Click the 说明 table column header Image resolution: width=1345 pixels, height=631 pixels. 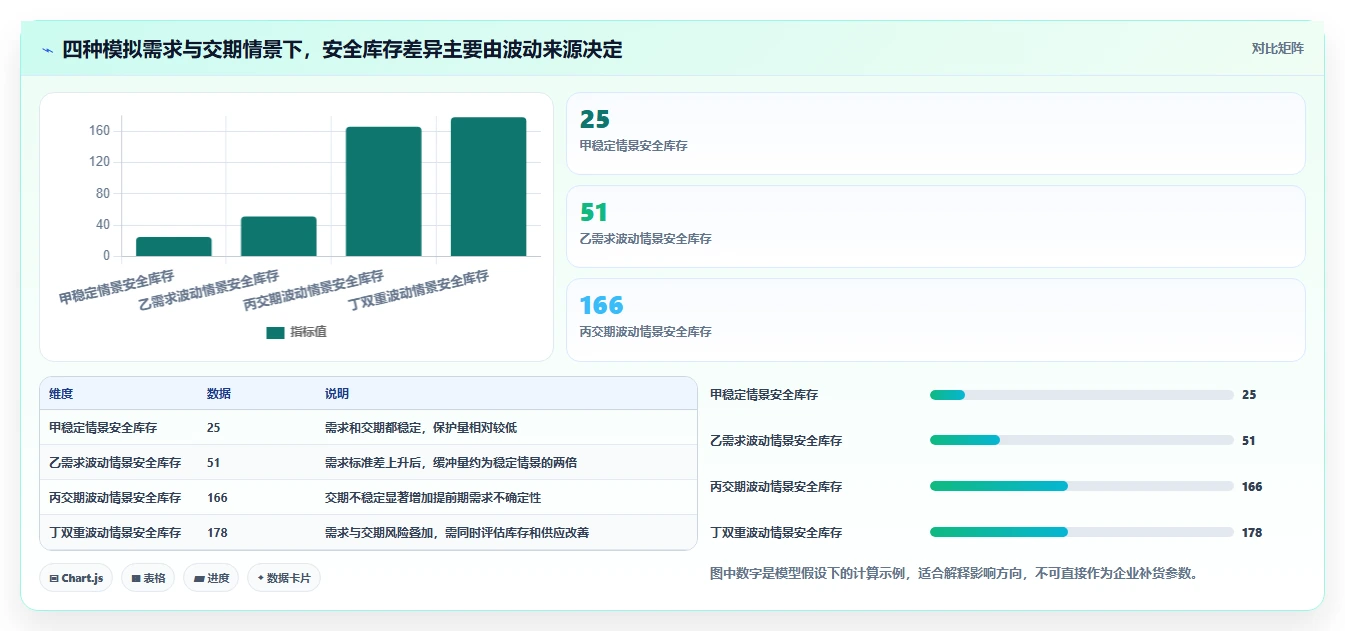pos(337,394)
